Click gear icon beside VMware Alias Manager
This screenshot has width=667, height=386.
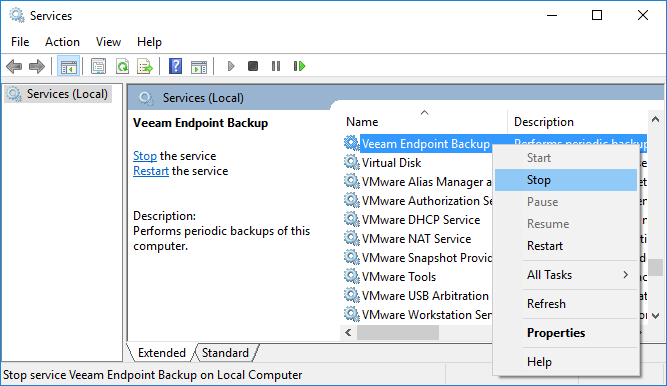pos(351,181)
